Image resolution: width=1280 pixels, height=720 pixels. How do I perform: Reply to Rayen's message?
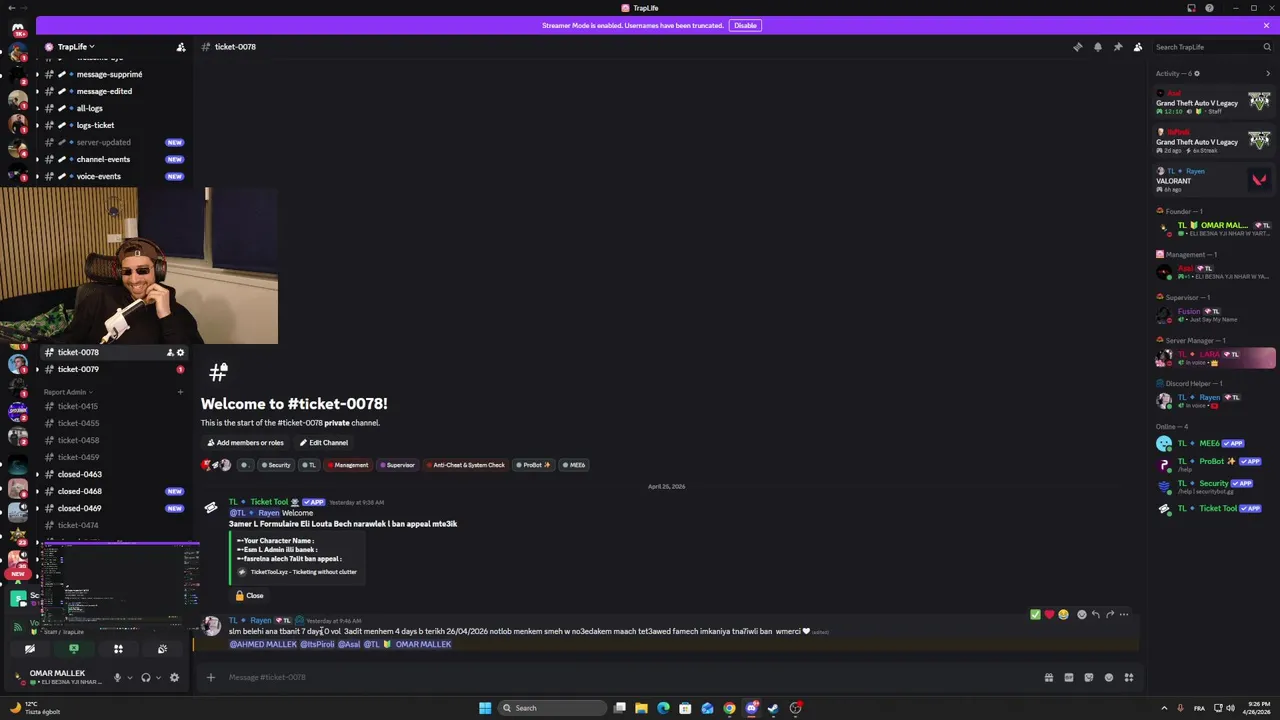1095,614
